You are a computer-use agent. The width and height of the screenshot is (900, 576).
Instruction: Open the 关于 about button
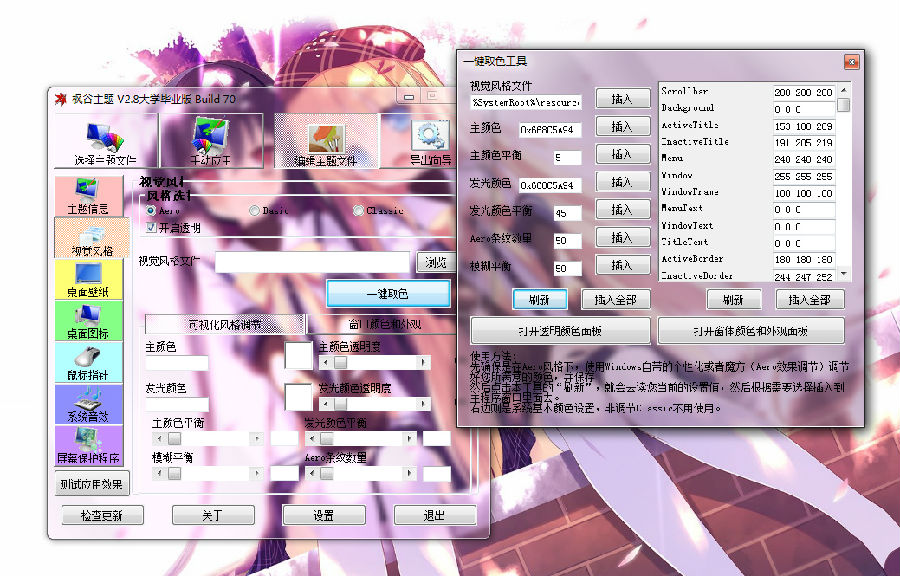(213, 515)
